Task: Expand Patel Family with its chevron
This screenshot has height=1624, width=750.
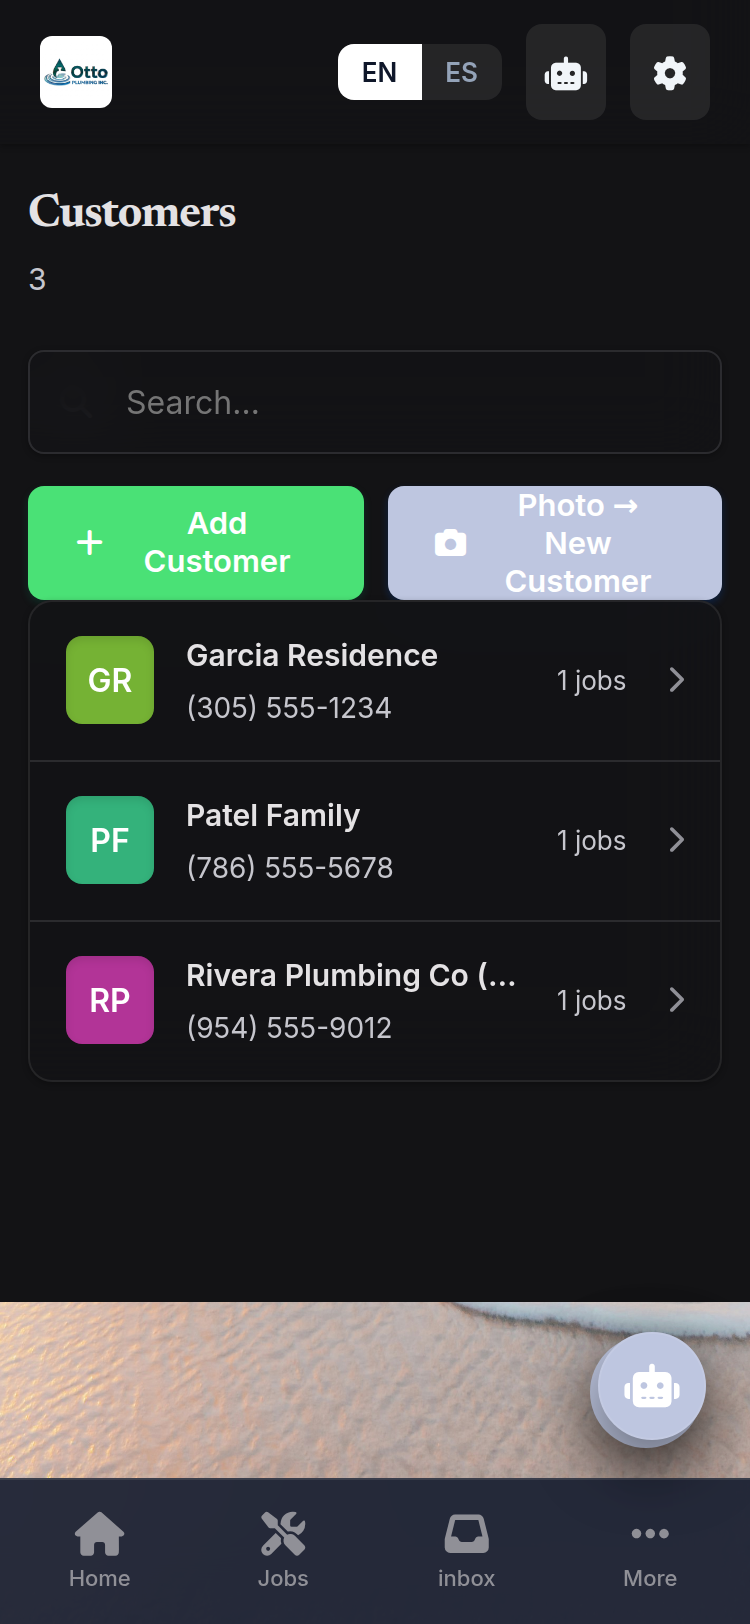Action: coord(677,840)
